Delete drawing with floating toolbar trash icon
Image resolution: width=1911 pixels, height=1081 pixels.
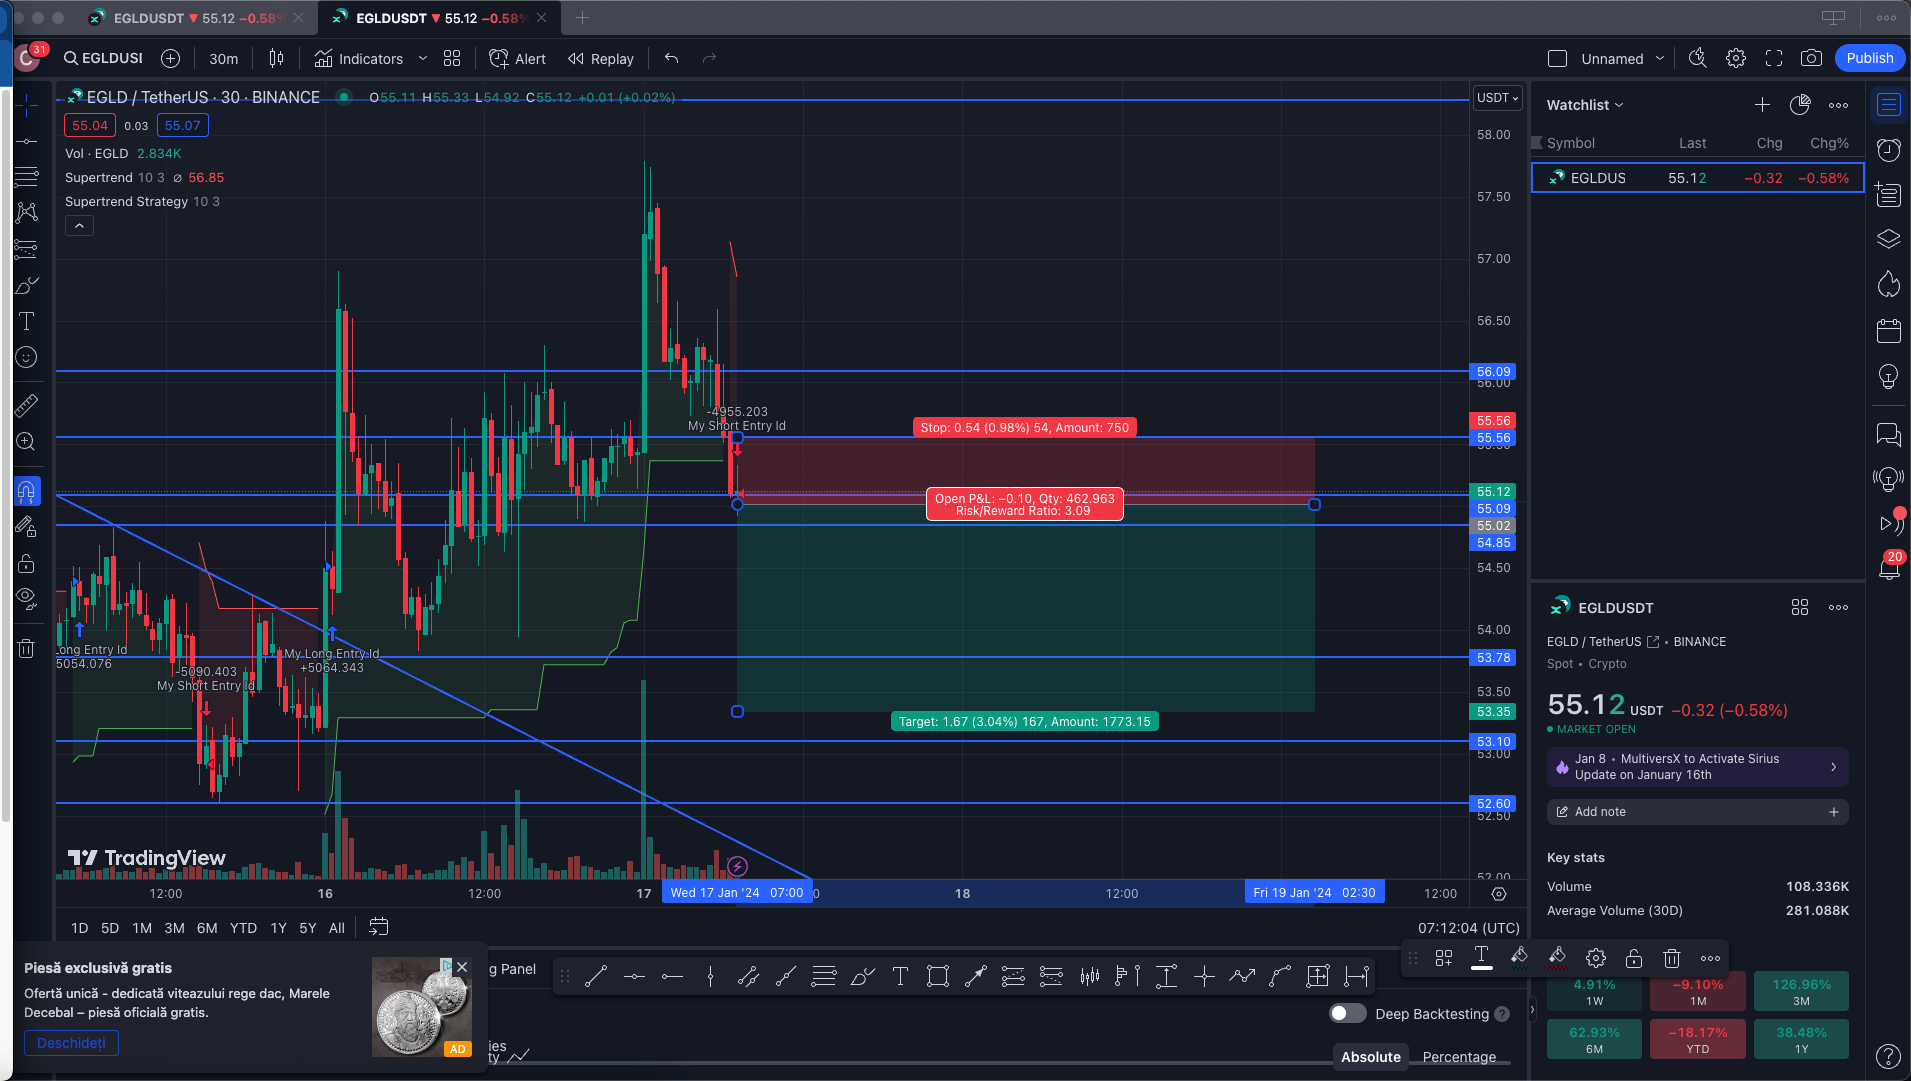[x=1671, y=958]
